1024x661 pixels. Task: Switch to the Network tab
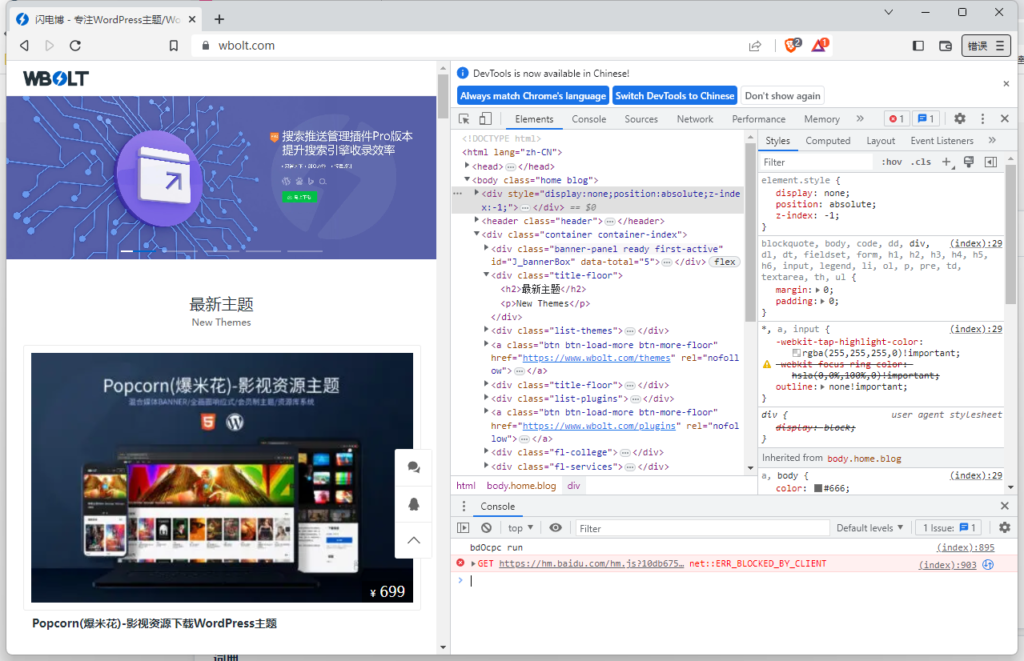(x=695, y=119)
